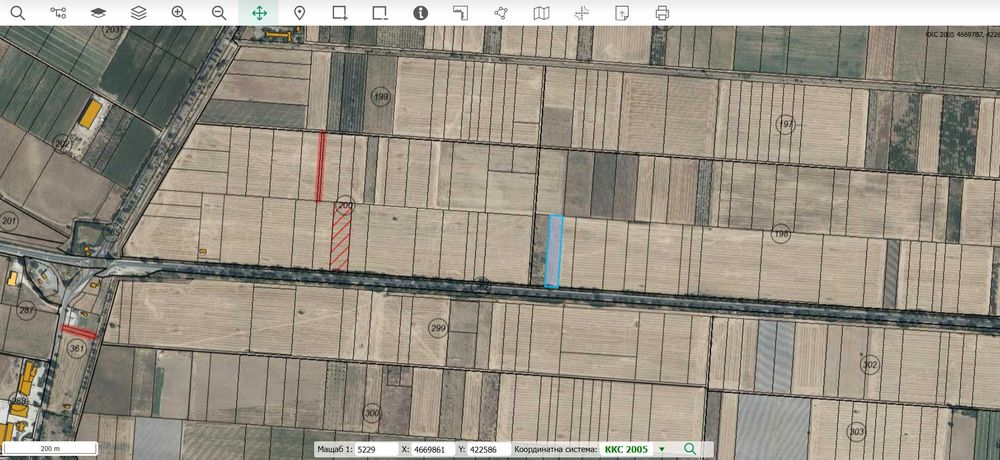Select the measure ruler tool
The width and height of the screenshot is (1000, 460).
[460, 13]
